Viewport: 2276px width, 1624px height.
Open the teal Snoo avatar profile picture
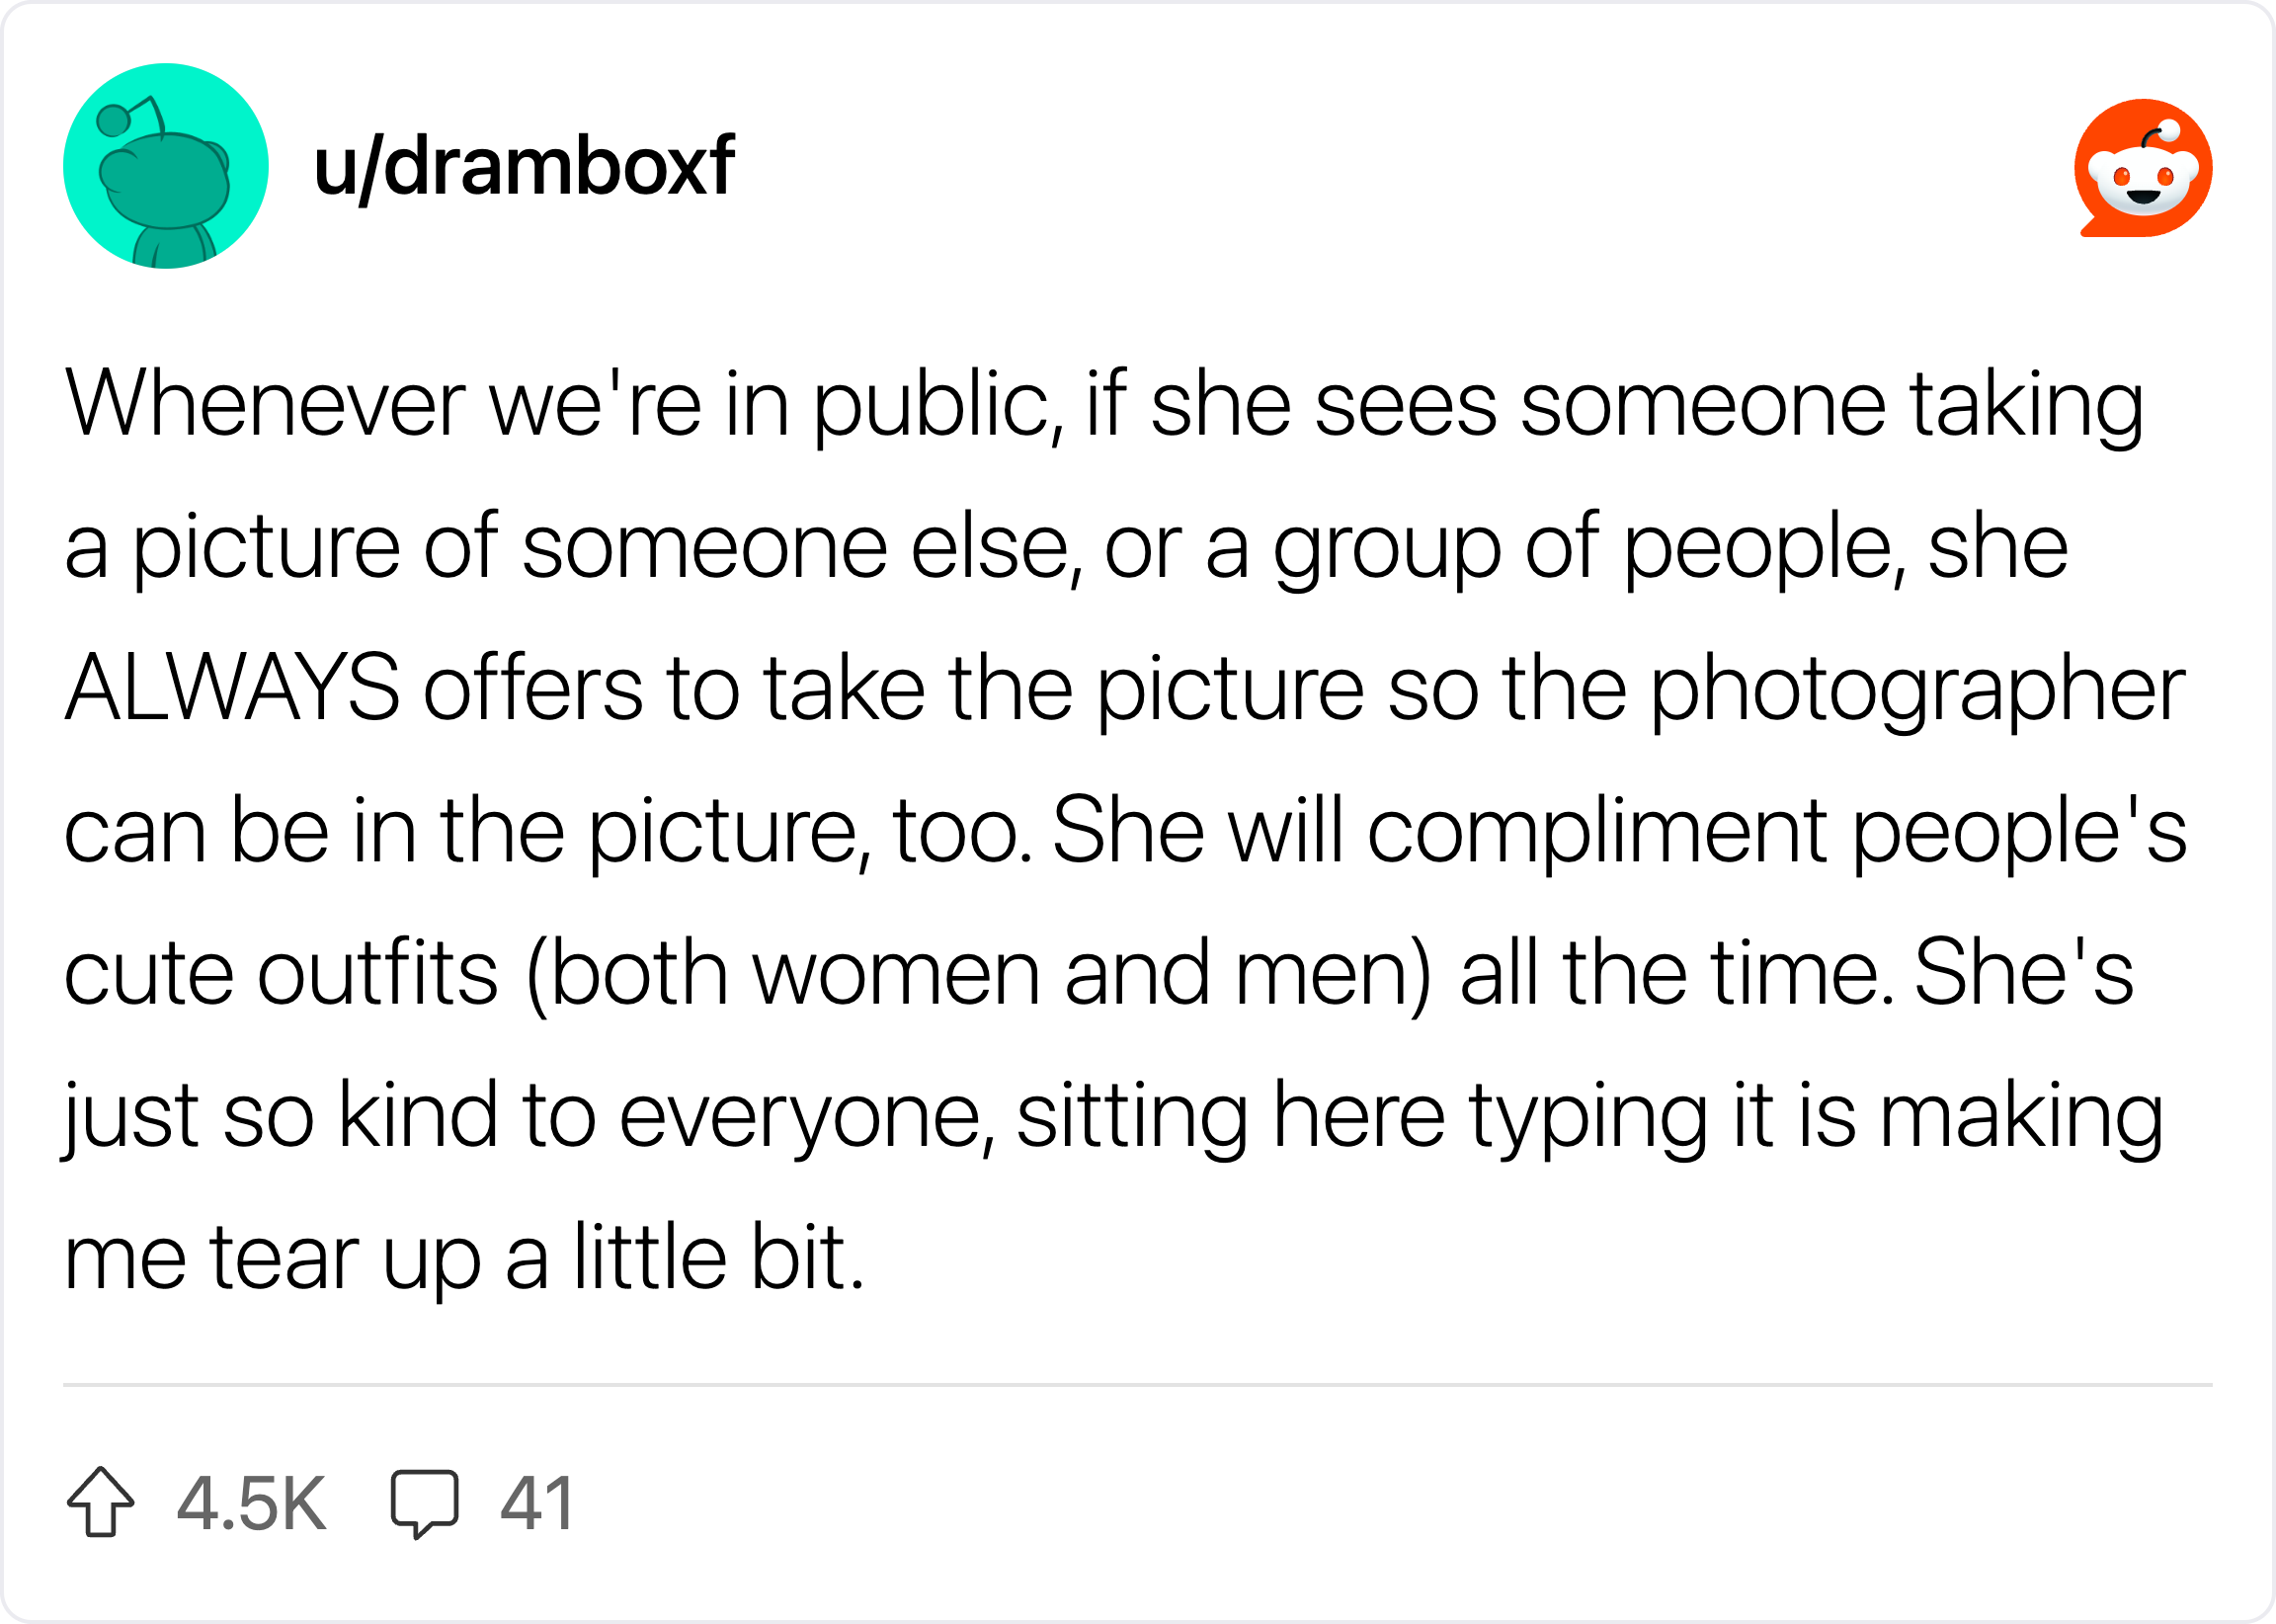166,166
